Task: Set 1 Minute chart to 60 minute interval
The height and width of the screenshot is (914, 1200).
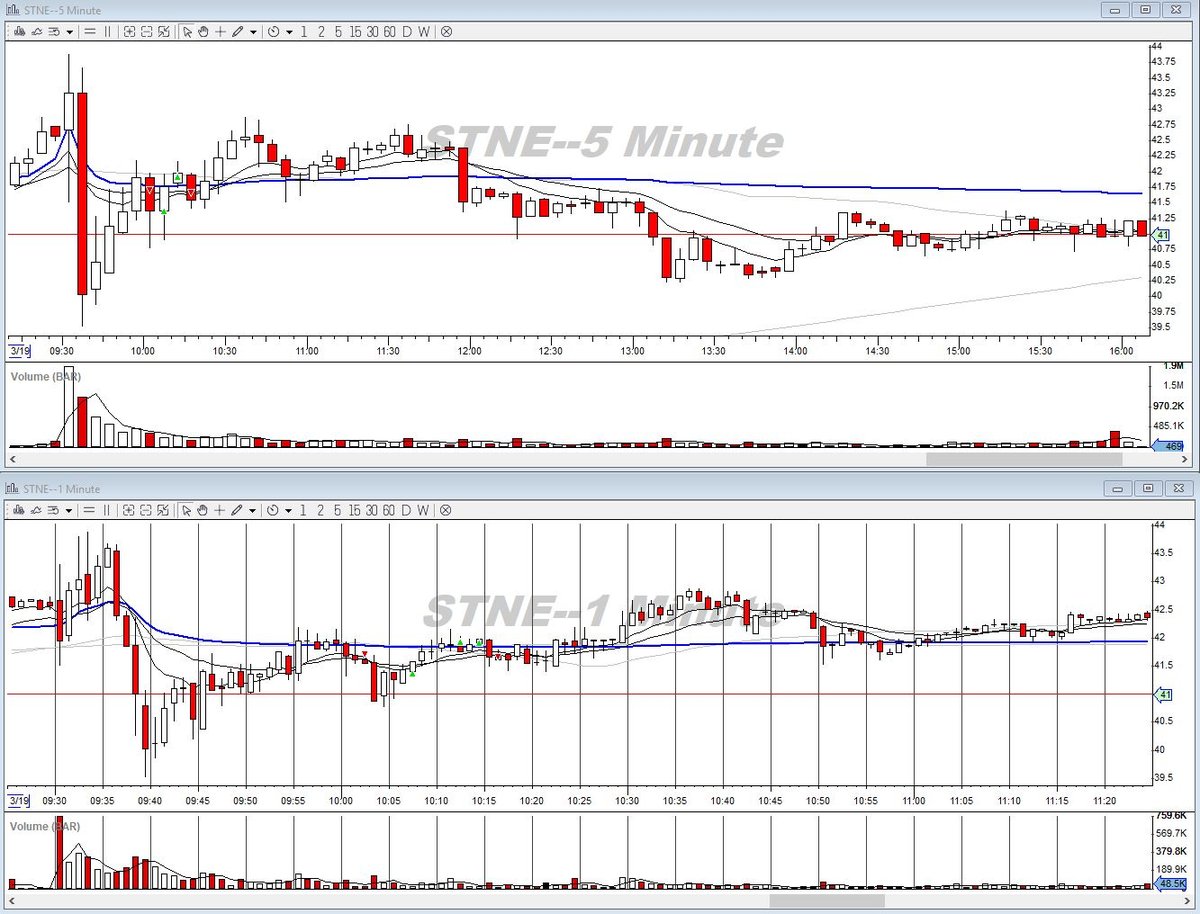Action: pyautogui.click(x=389, y=510)
